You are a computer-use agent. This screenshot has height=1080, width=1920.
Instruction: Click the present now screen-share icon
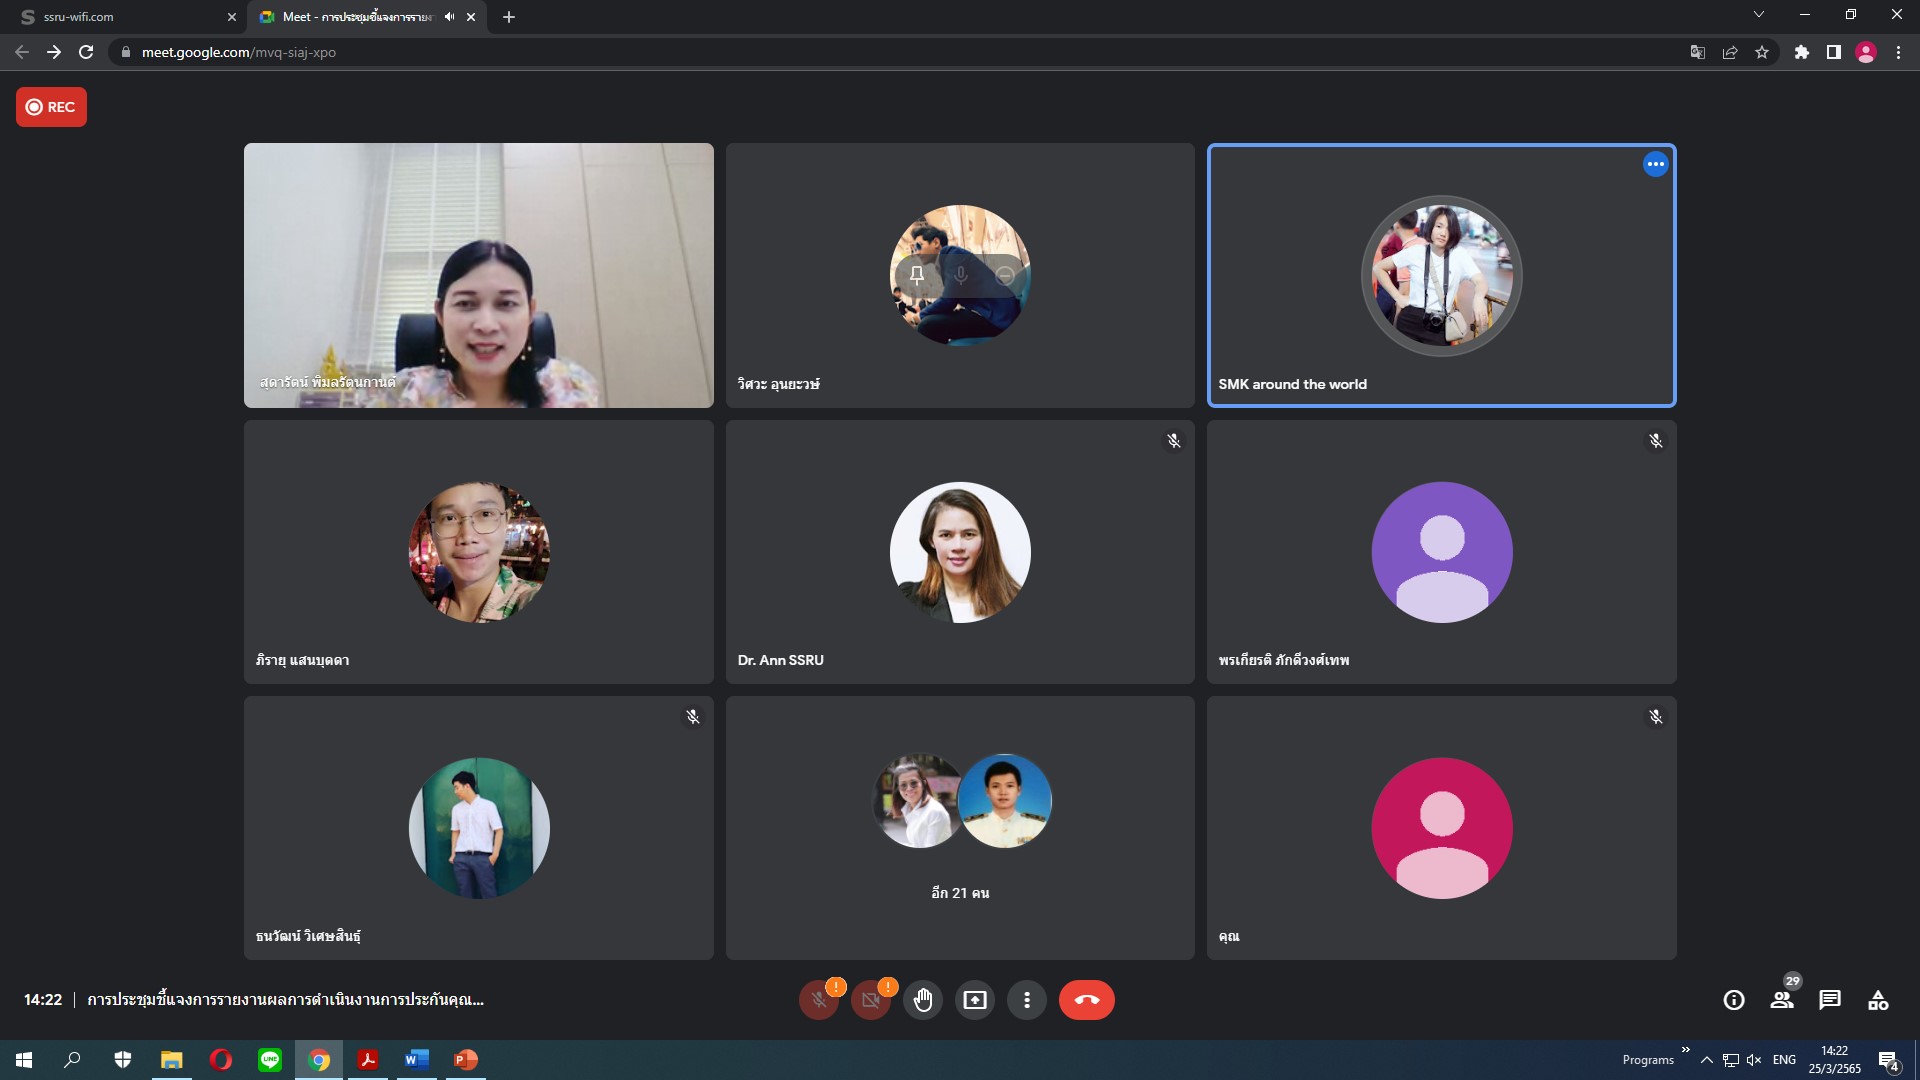pyautogui.click(x=975, y=1000)
